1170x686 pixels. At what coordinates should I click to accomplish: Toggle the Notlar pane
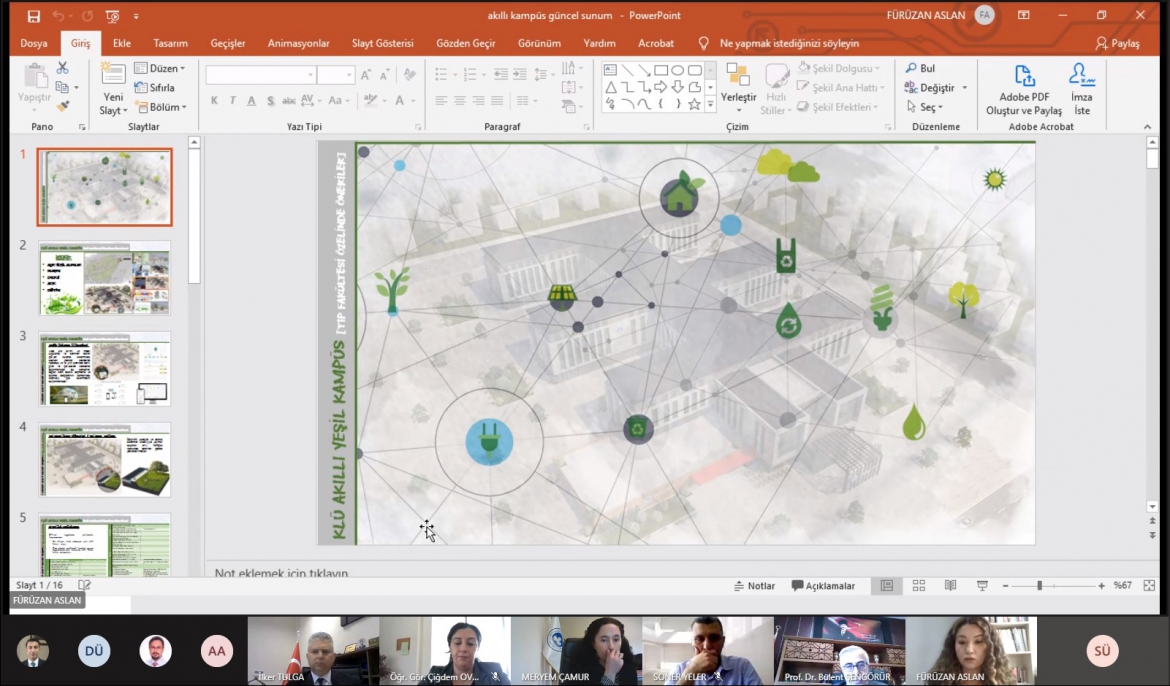(x=754, y=586)
